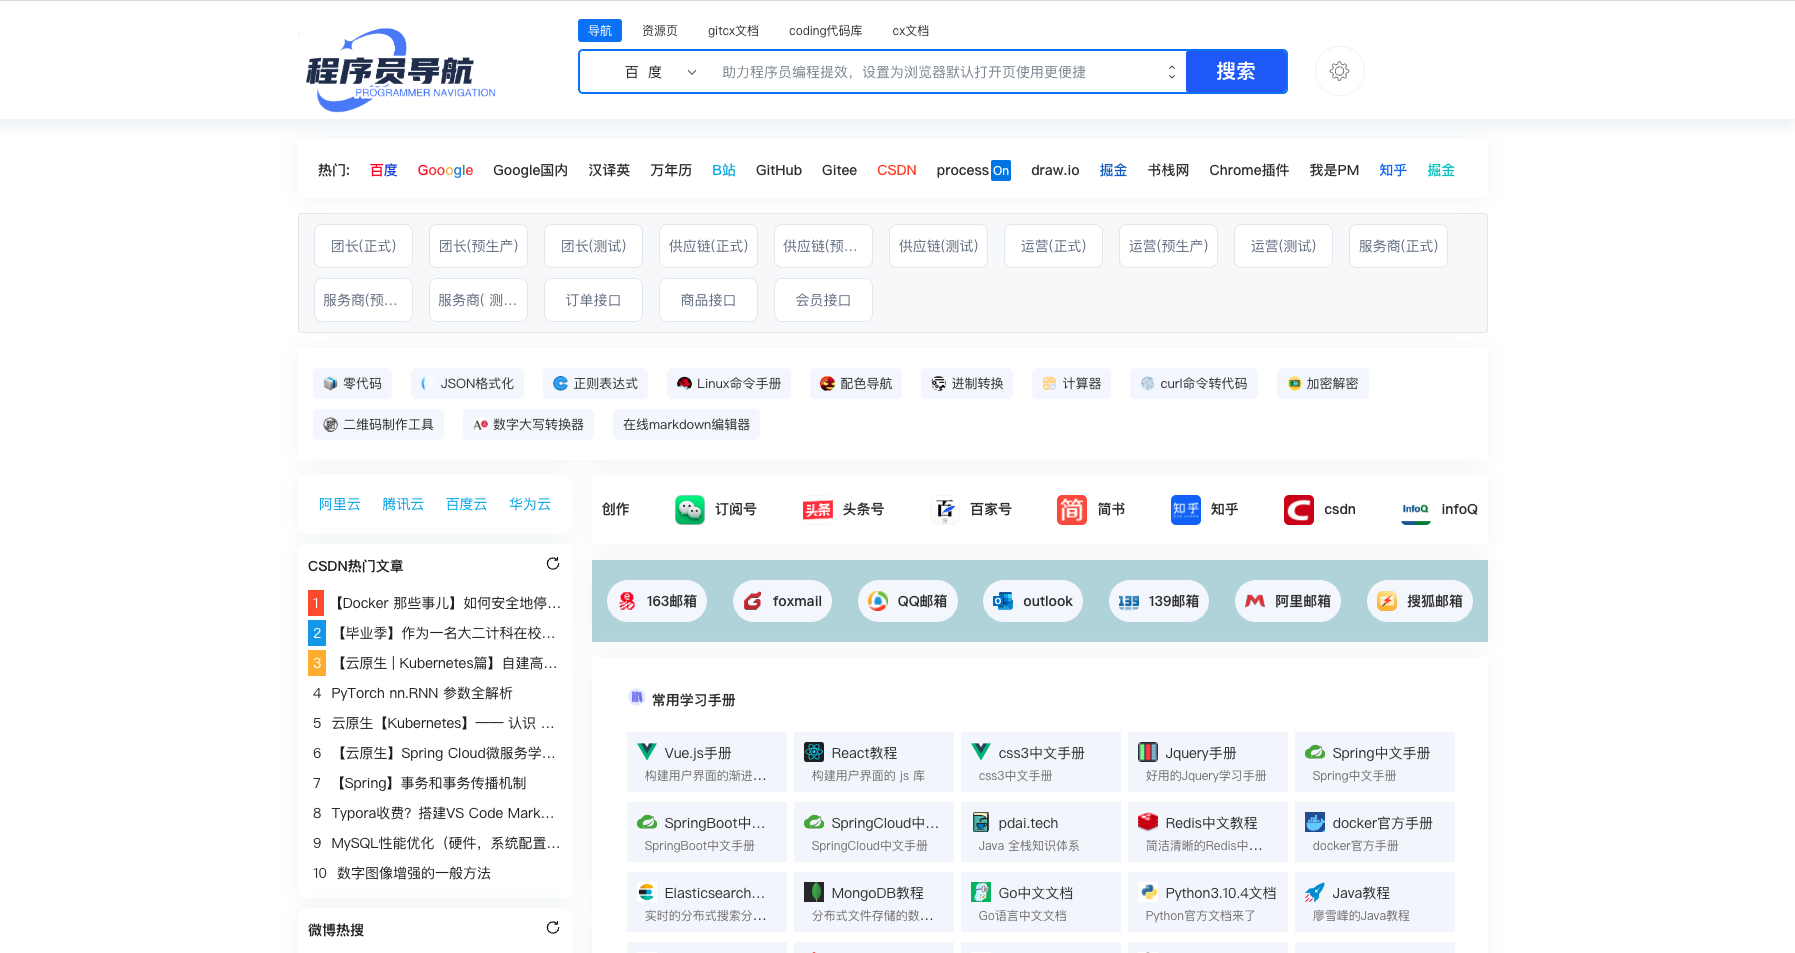Open article 数字图像增强的一般方法
Viewport: 1795px width, 953px height.
click(x=414, y=873)
